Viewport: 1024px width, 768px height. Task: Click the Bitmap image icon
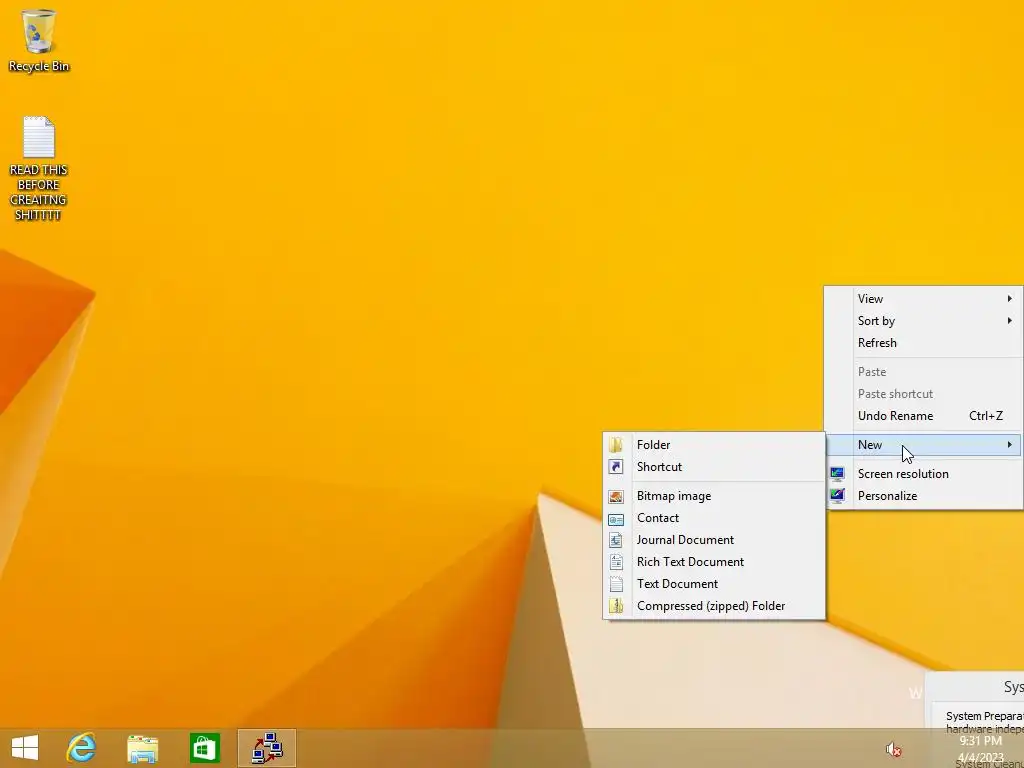click(615, 496)
